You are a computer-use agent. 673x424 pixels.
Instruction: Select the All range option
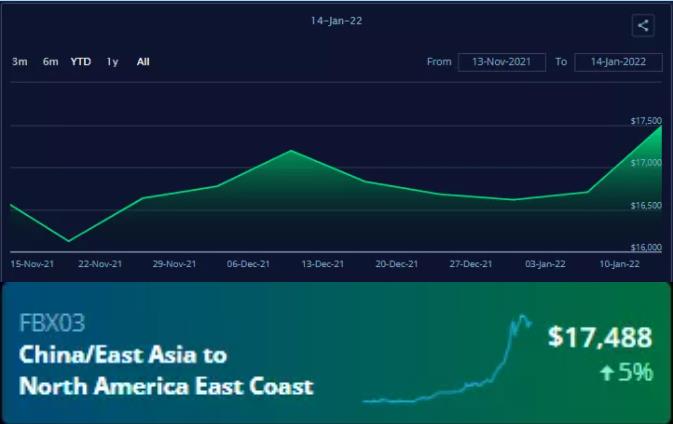[x=143, y=62]
